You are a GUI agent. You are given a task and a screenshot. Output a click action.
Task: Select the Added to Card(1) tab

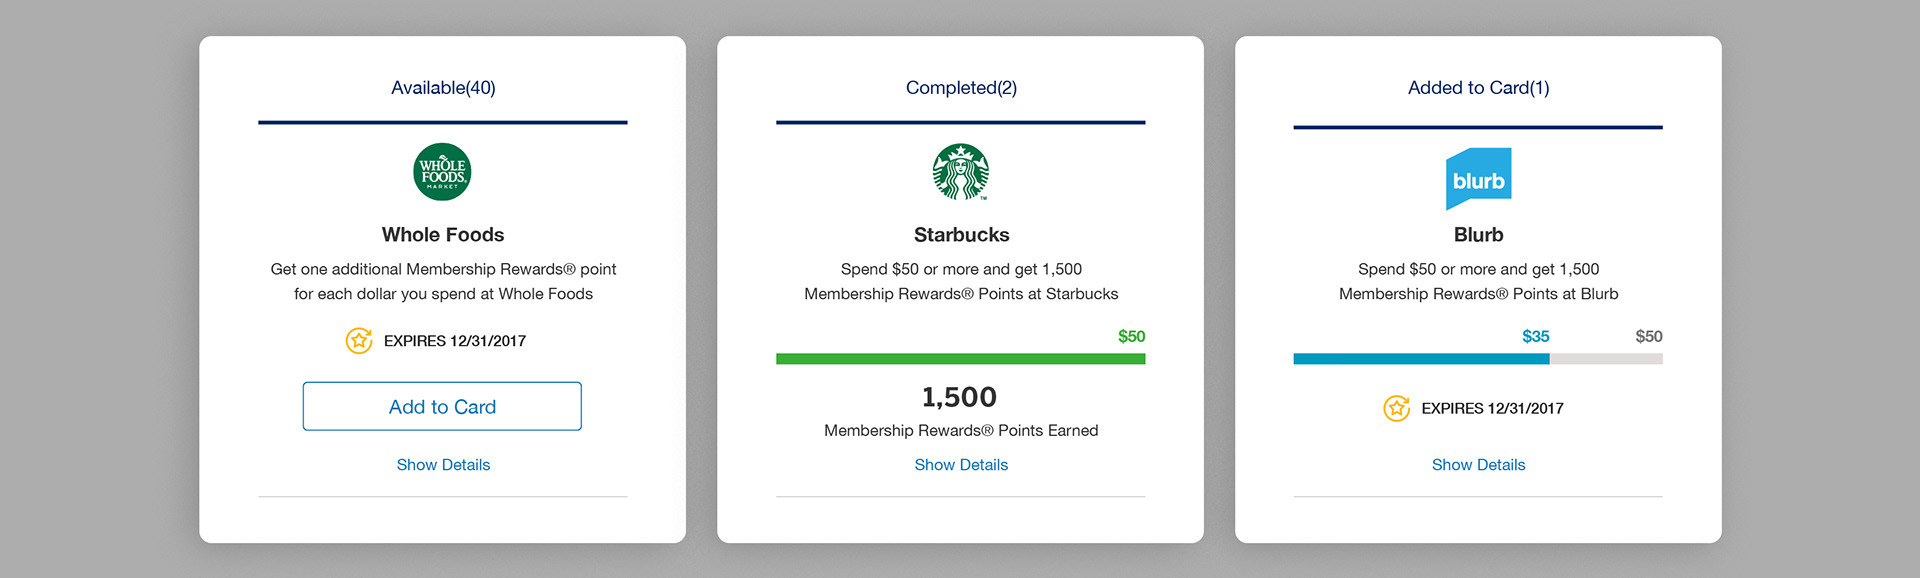tap(1478, 88)
